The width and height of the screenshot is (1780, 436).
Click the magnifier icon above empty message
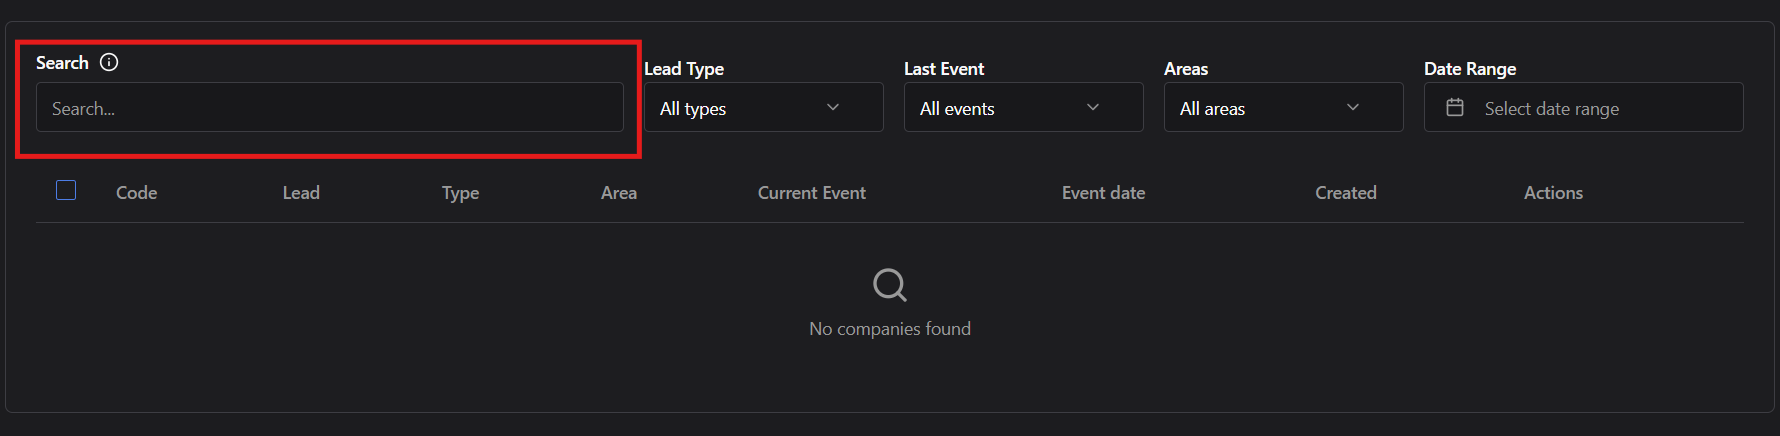coord(889,285)
